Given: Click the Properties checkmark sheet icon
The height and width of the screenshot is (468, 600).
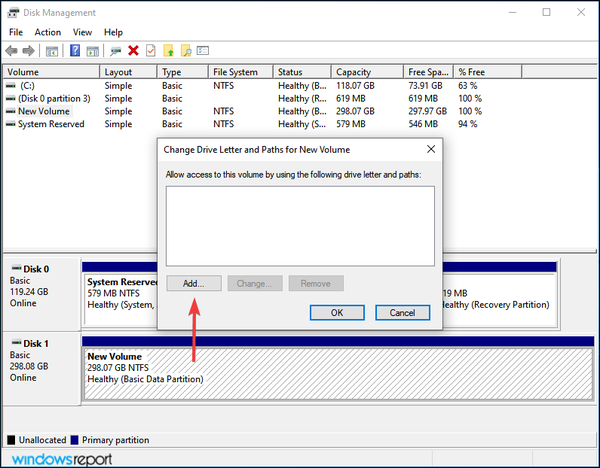Looking at the screenshot, I should click(x=151, y=51).
